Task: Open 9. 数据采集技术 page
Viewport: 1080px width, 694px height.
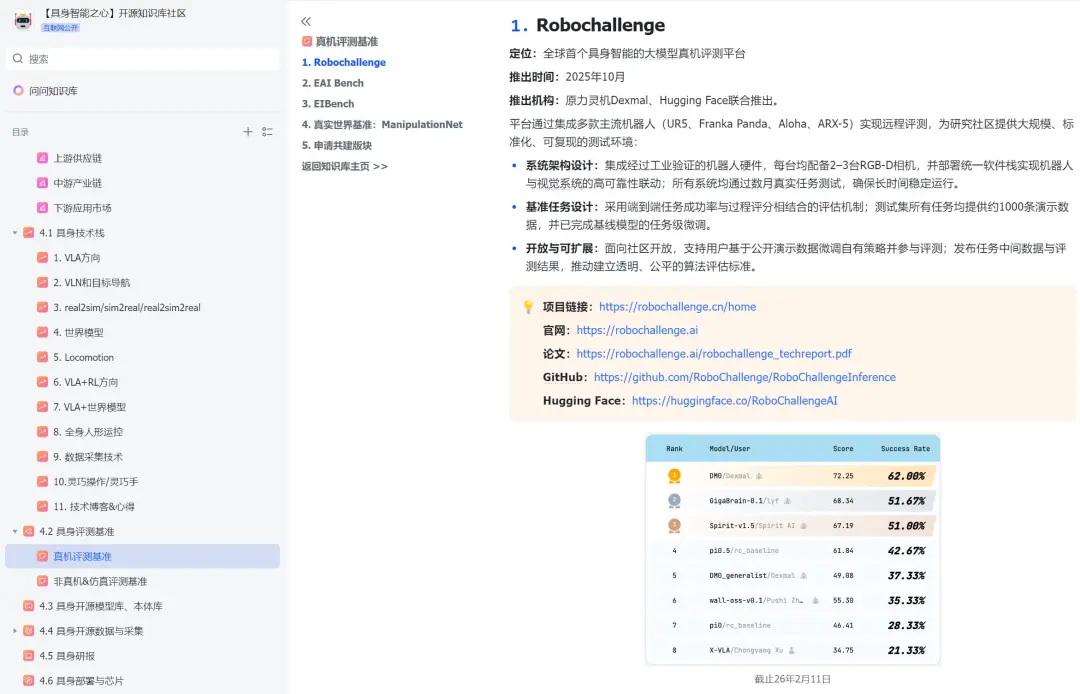Action: [x=87, y=456]
